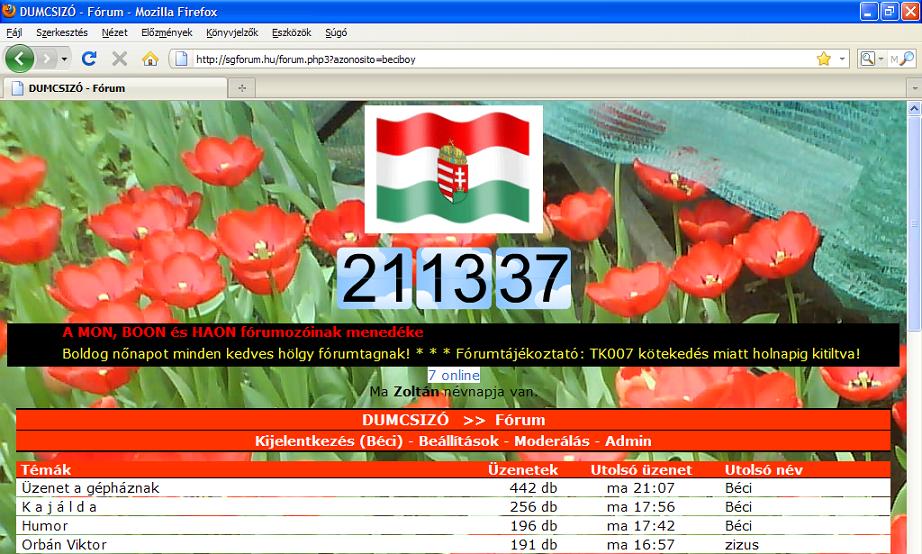Open the search engine selector dropdown
922x554 pixels.
pos(873,59)
